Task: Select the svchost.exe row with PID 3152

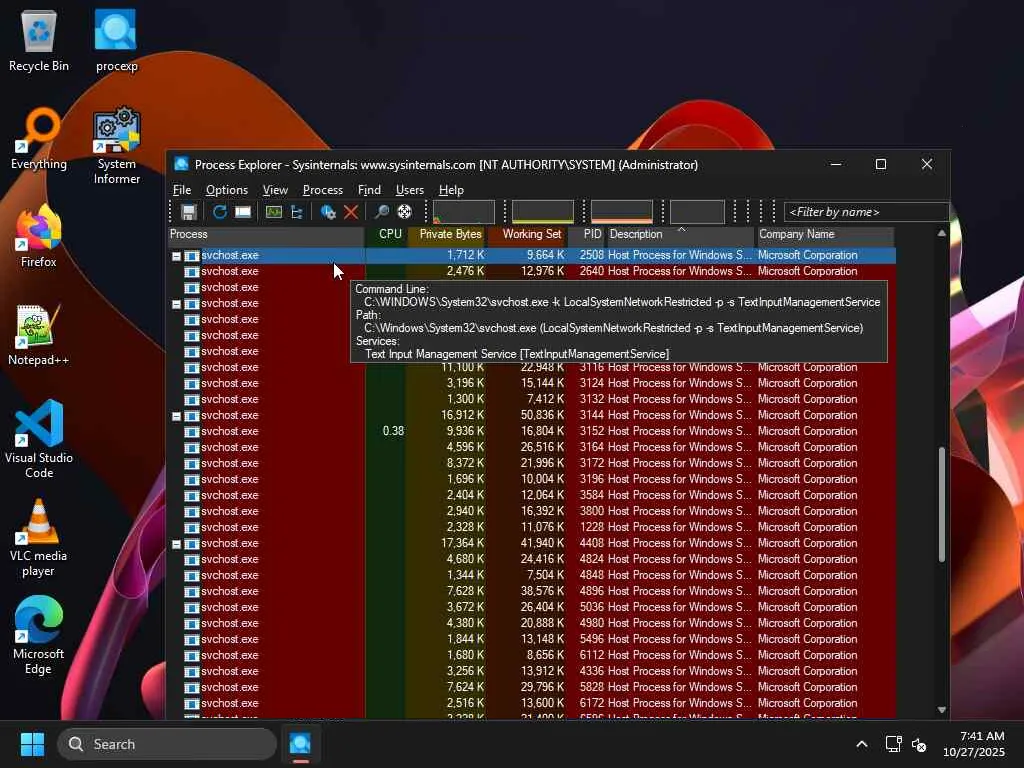Action: [x=532, y=431]
